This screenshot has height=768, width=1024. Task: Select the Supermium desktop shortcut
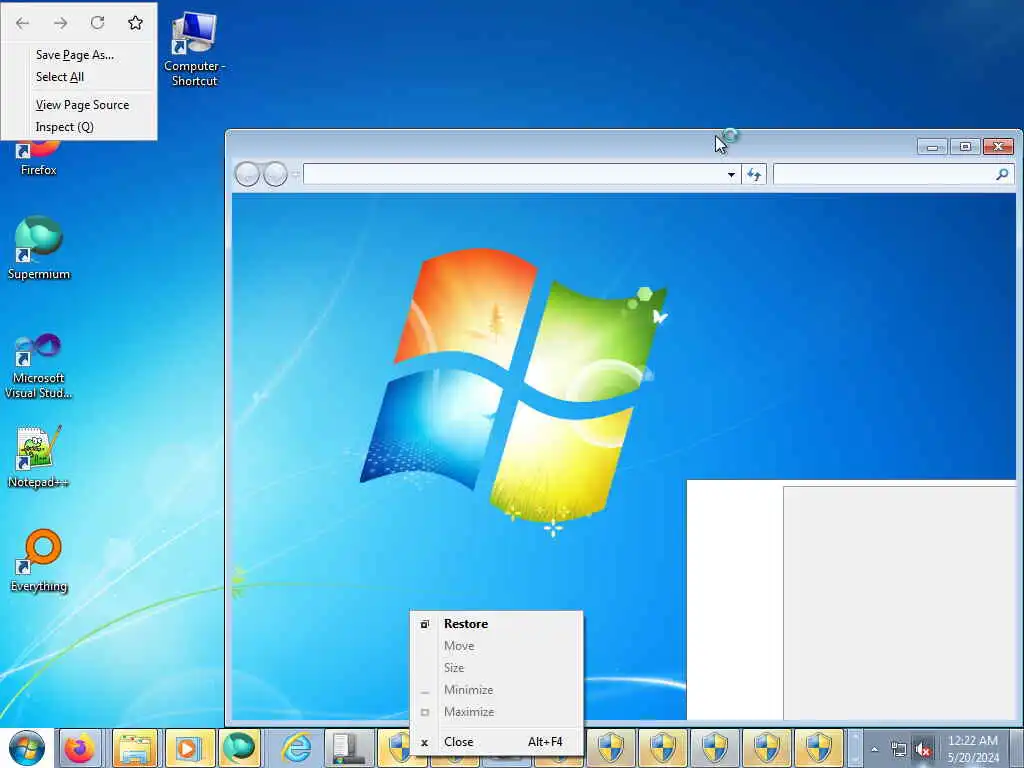pyautogui.click(x=39, y=248)
